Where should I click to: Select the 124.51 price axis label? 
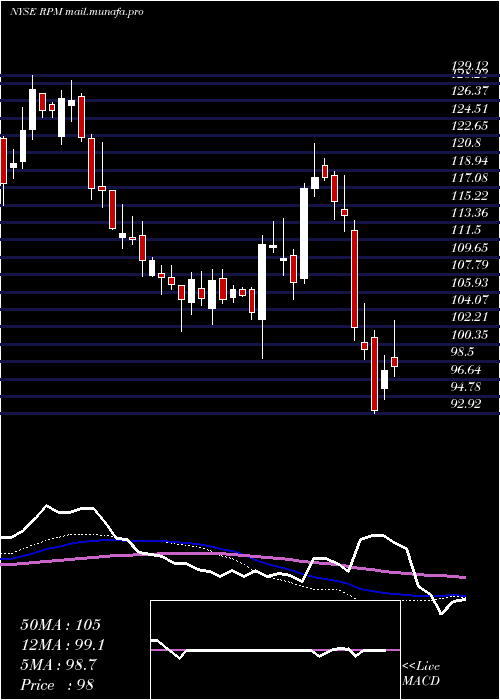tap(471, 108)
